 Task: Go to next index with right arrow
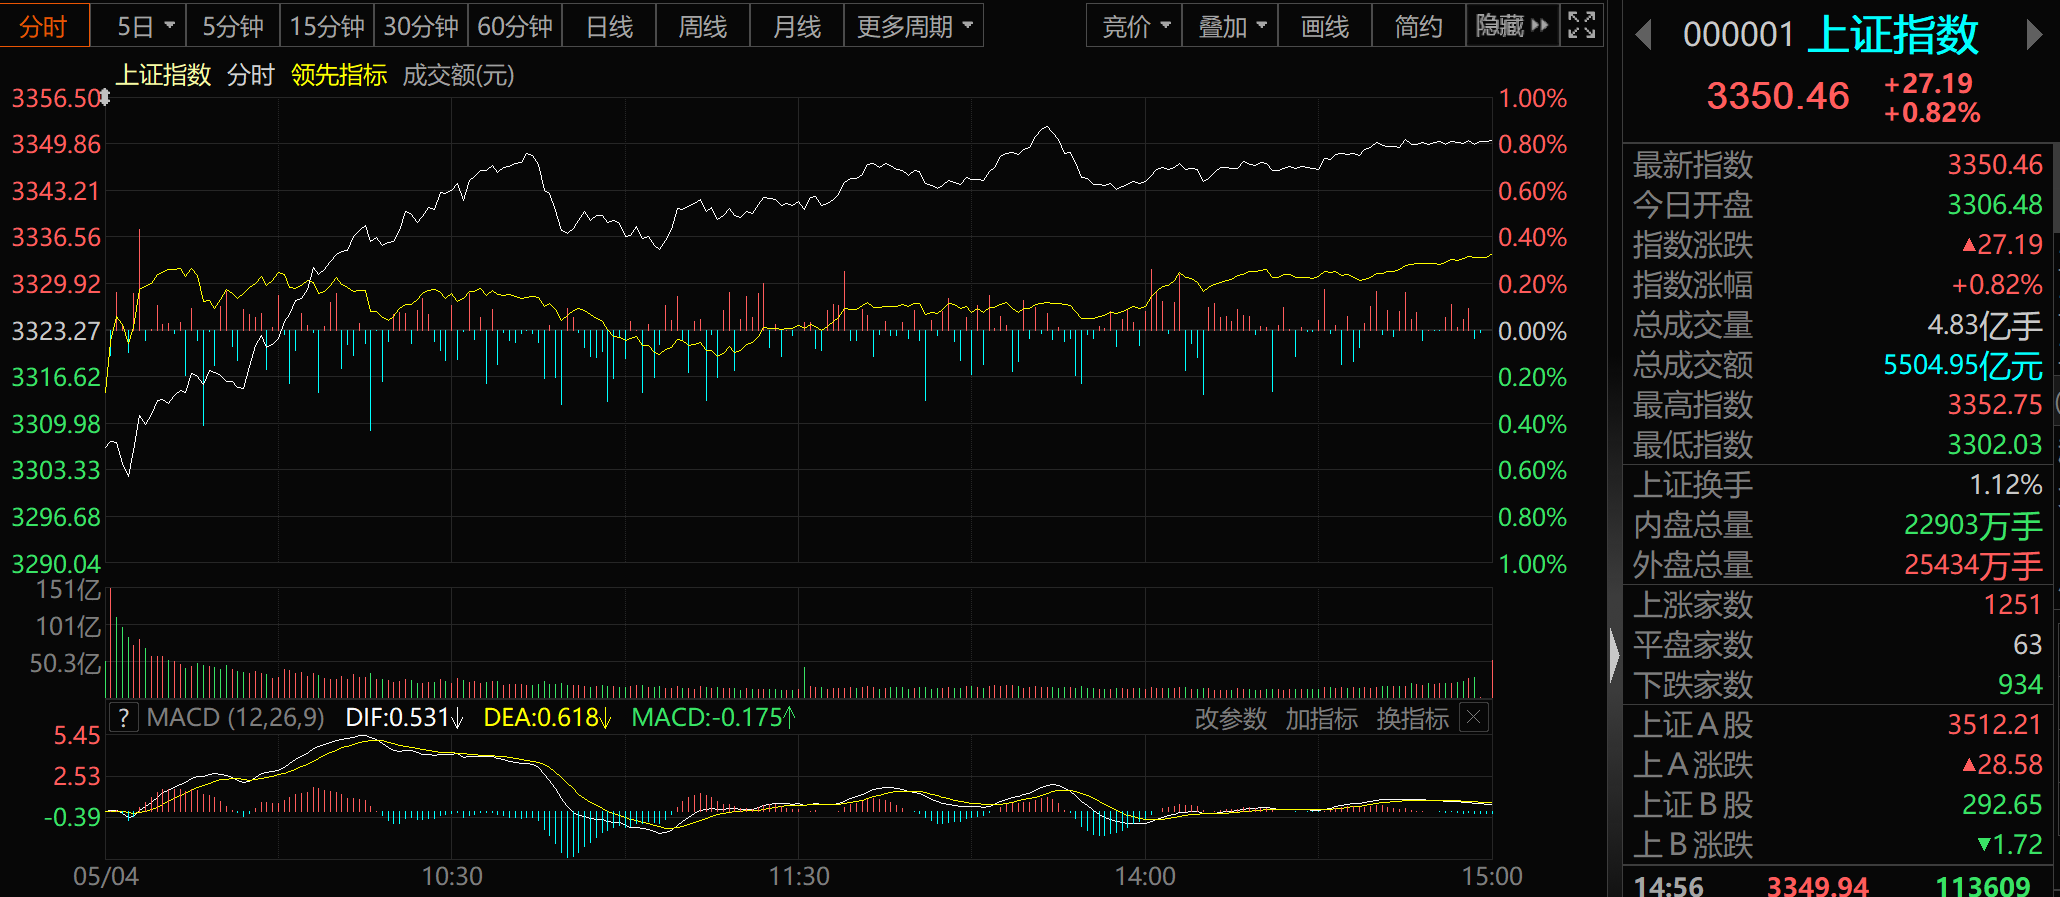click(2033, 36)
